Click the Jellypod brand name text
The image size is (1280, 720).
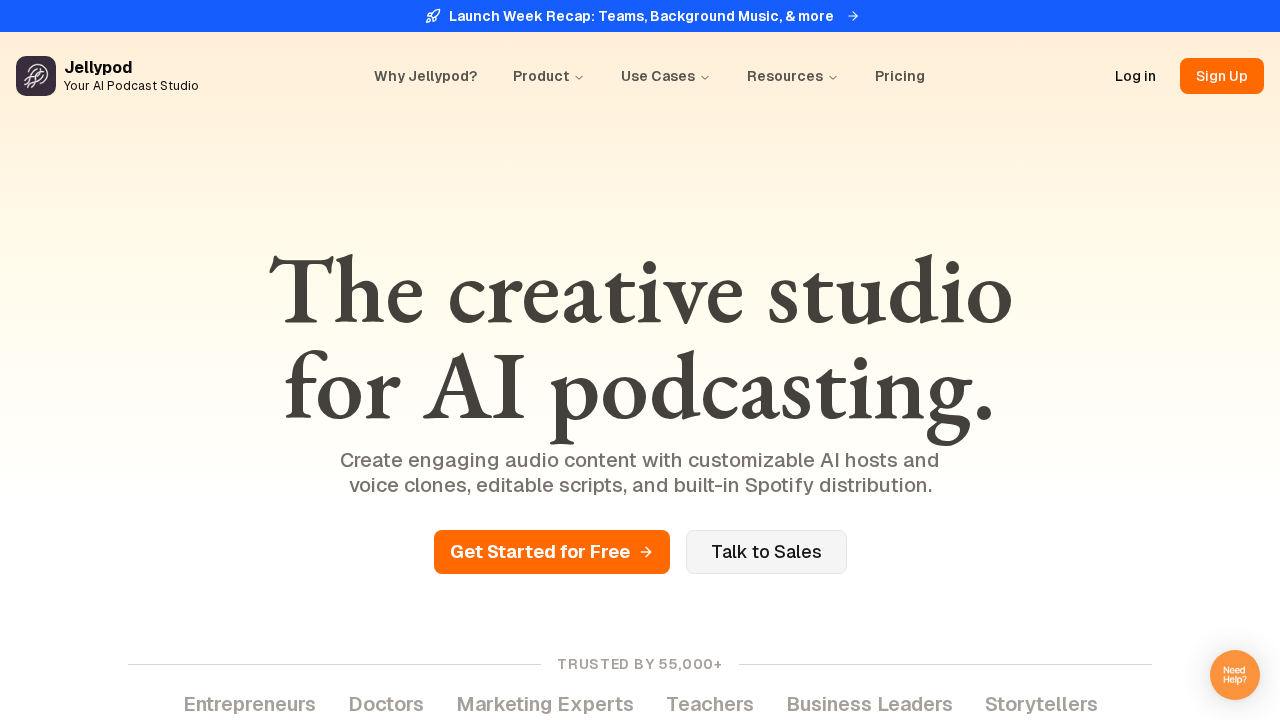click(x=98, y=67)
